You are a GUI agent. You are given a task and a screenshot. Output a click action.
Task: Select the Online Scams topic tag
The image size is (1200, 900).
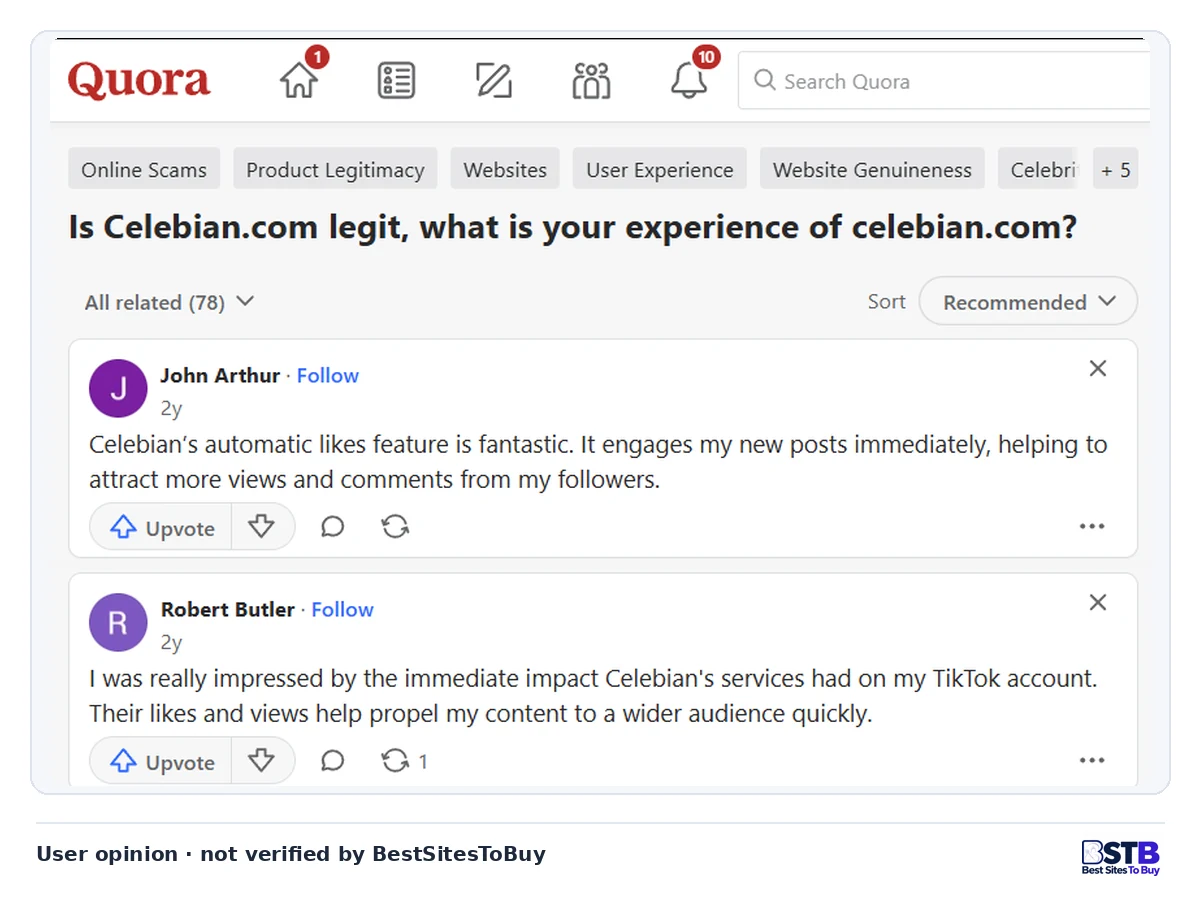point(144,170)
